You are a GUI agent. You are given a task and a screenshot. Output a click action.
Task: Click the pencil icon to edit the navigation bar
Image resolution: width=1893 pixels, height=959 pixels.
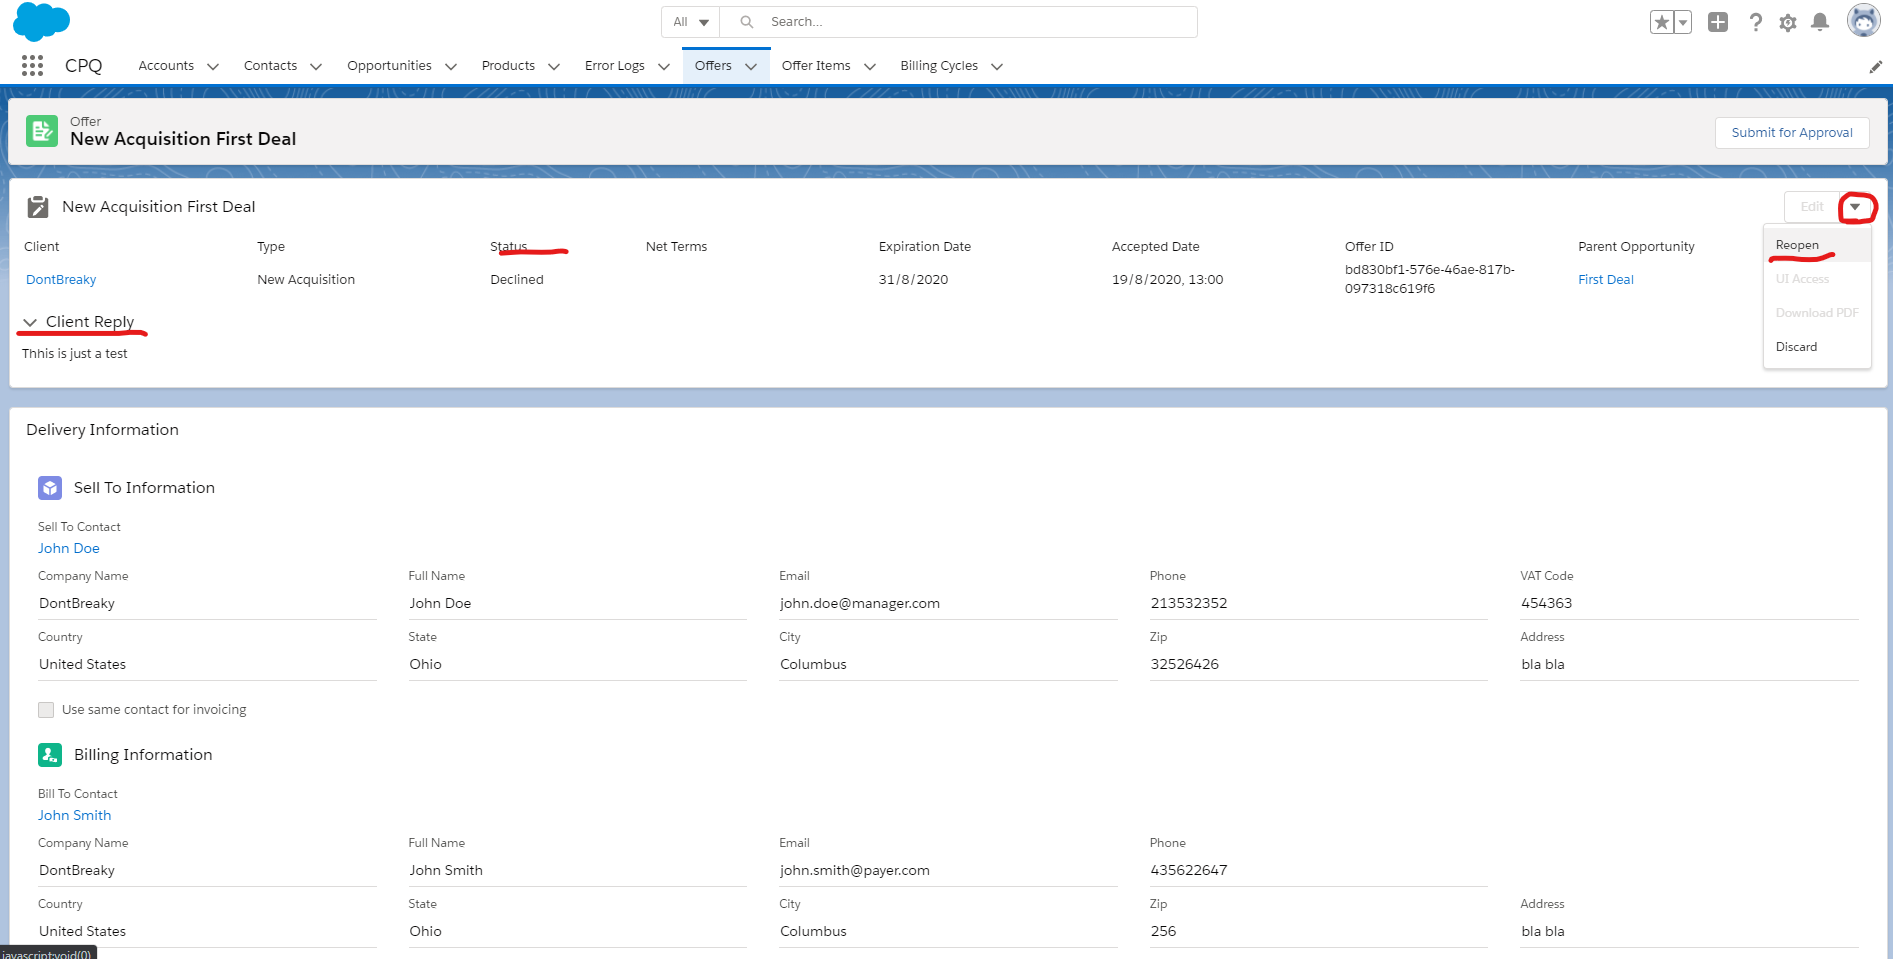click(1875, 67)
